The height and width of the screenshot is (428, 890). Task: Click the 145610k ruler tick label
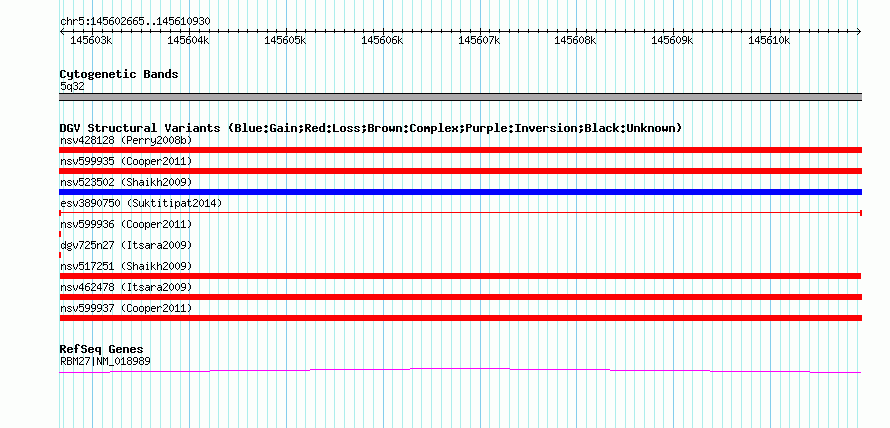(769, 41)
